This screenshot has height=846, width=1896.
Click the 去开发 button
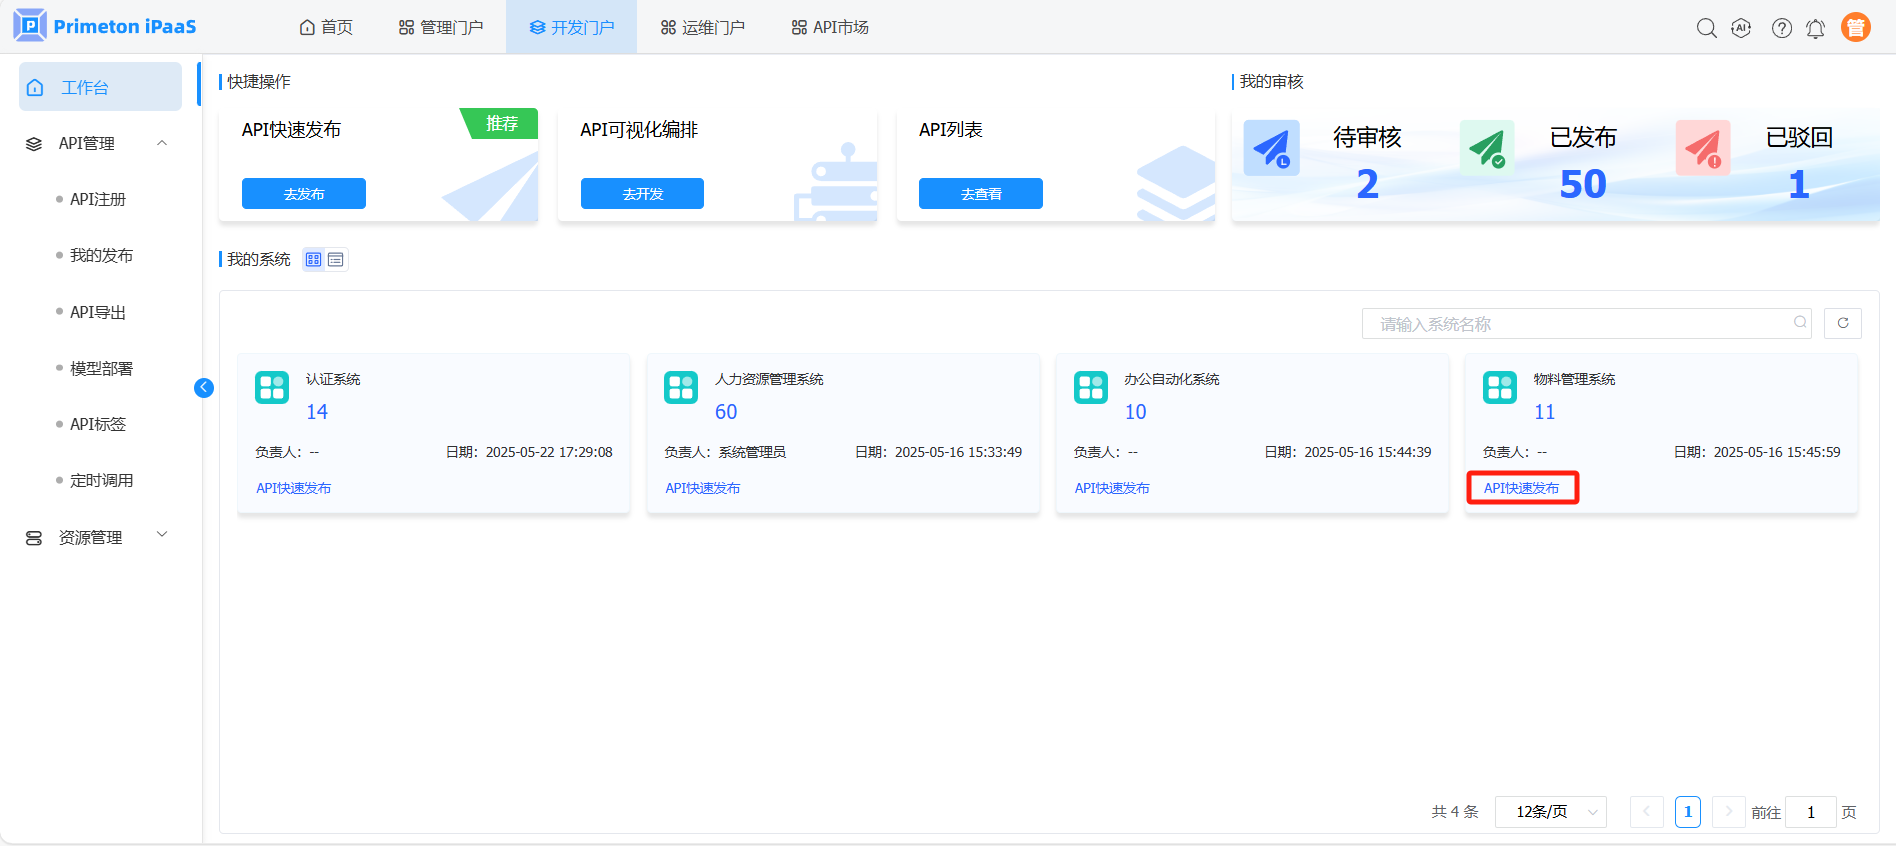click(642, 194)
